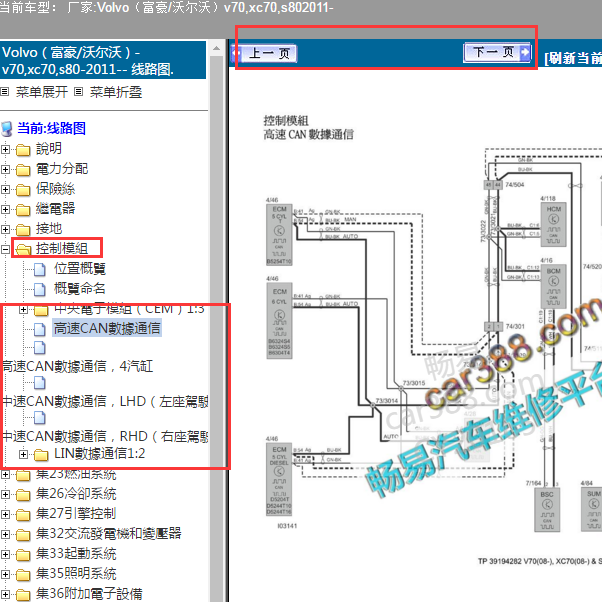Click folder icon of 說明
This screenshot has width=602, height=602.
click(x=23, y=150)
